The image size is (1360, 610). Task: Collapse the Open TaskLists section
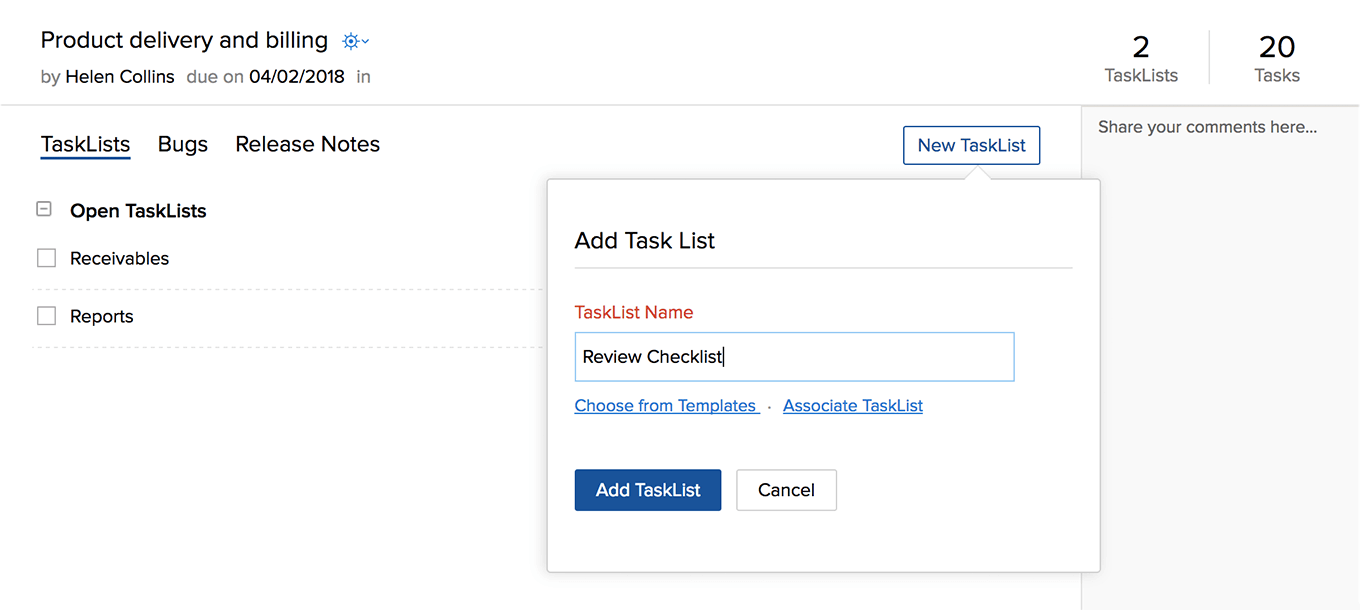[x=44, y=210]
